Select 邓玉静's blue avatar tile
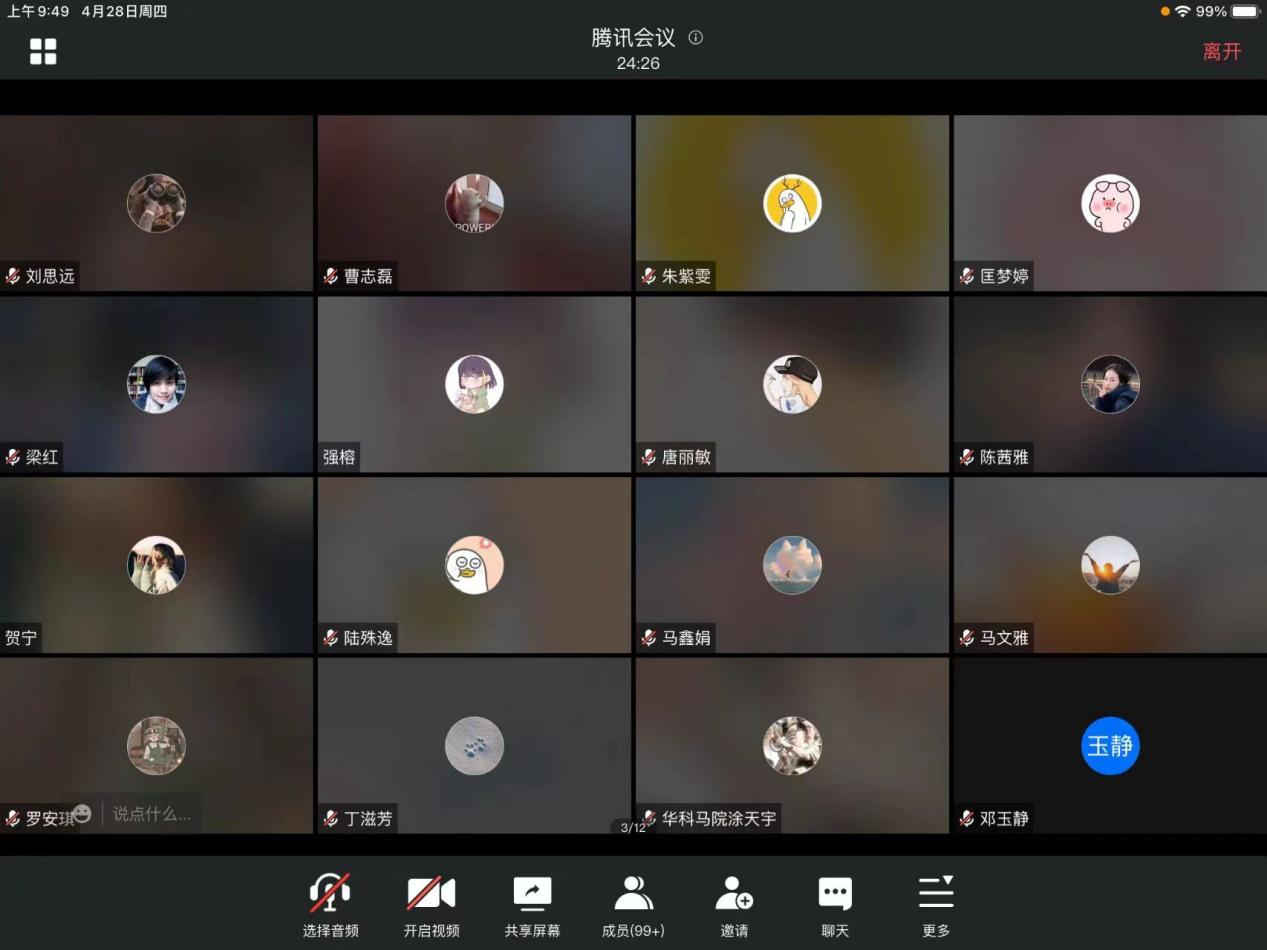1267x950 pixels. pyautogui.click(x=1110, y=746)
